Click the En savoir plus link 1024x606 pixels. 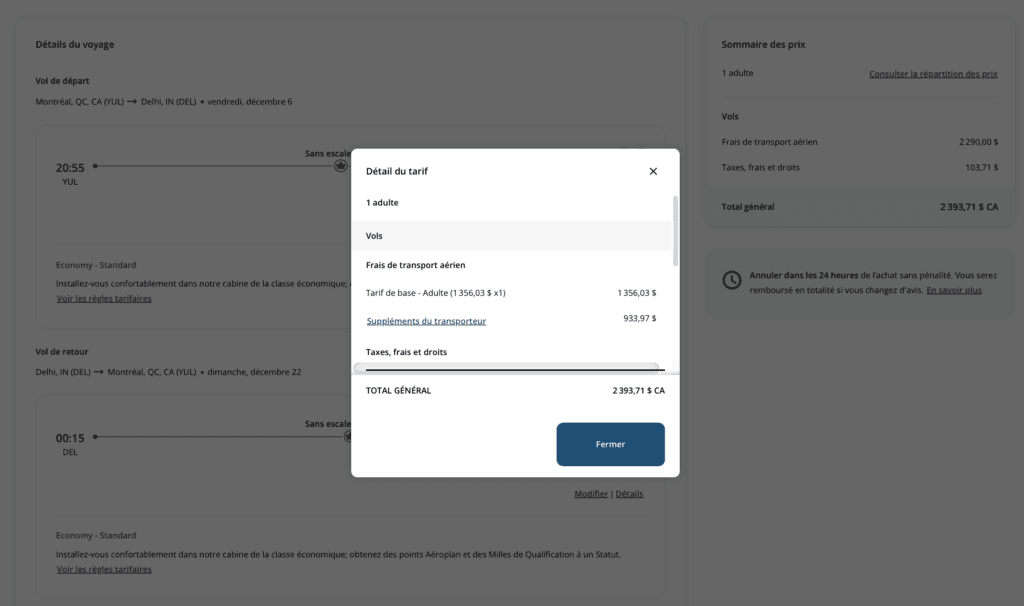(x=953, y=290)
